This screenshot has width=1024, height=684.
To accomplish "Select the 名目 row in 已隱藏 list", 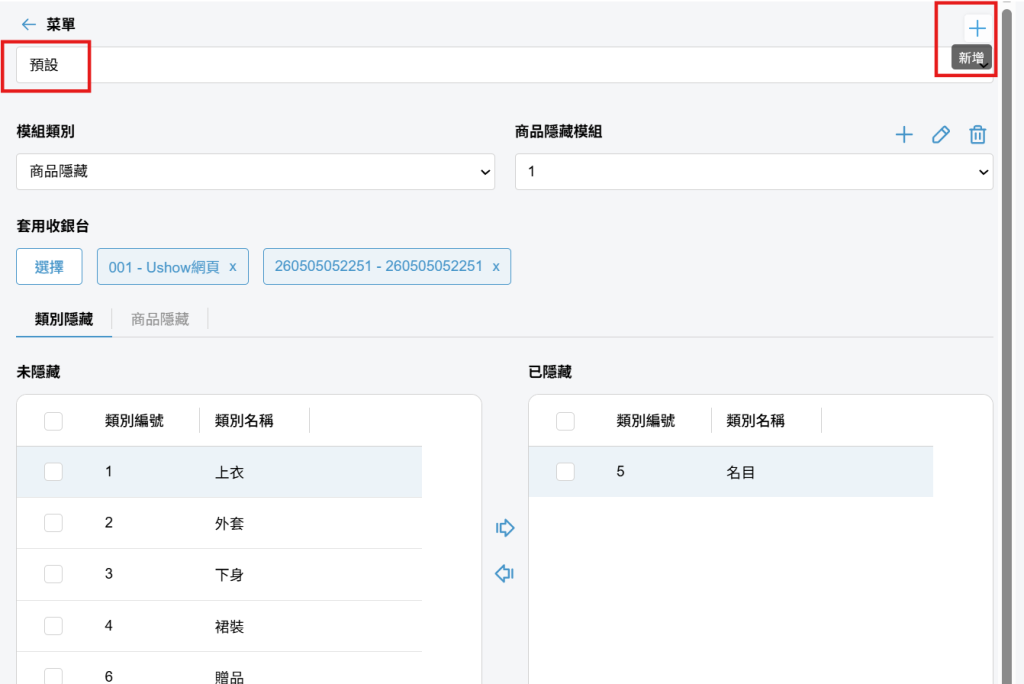I will (x=731, y=472).
